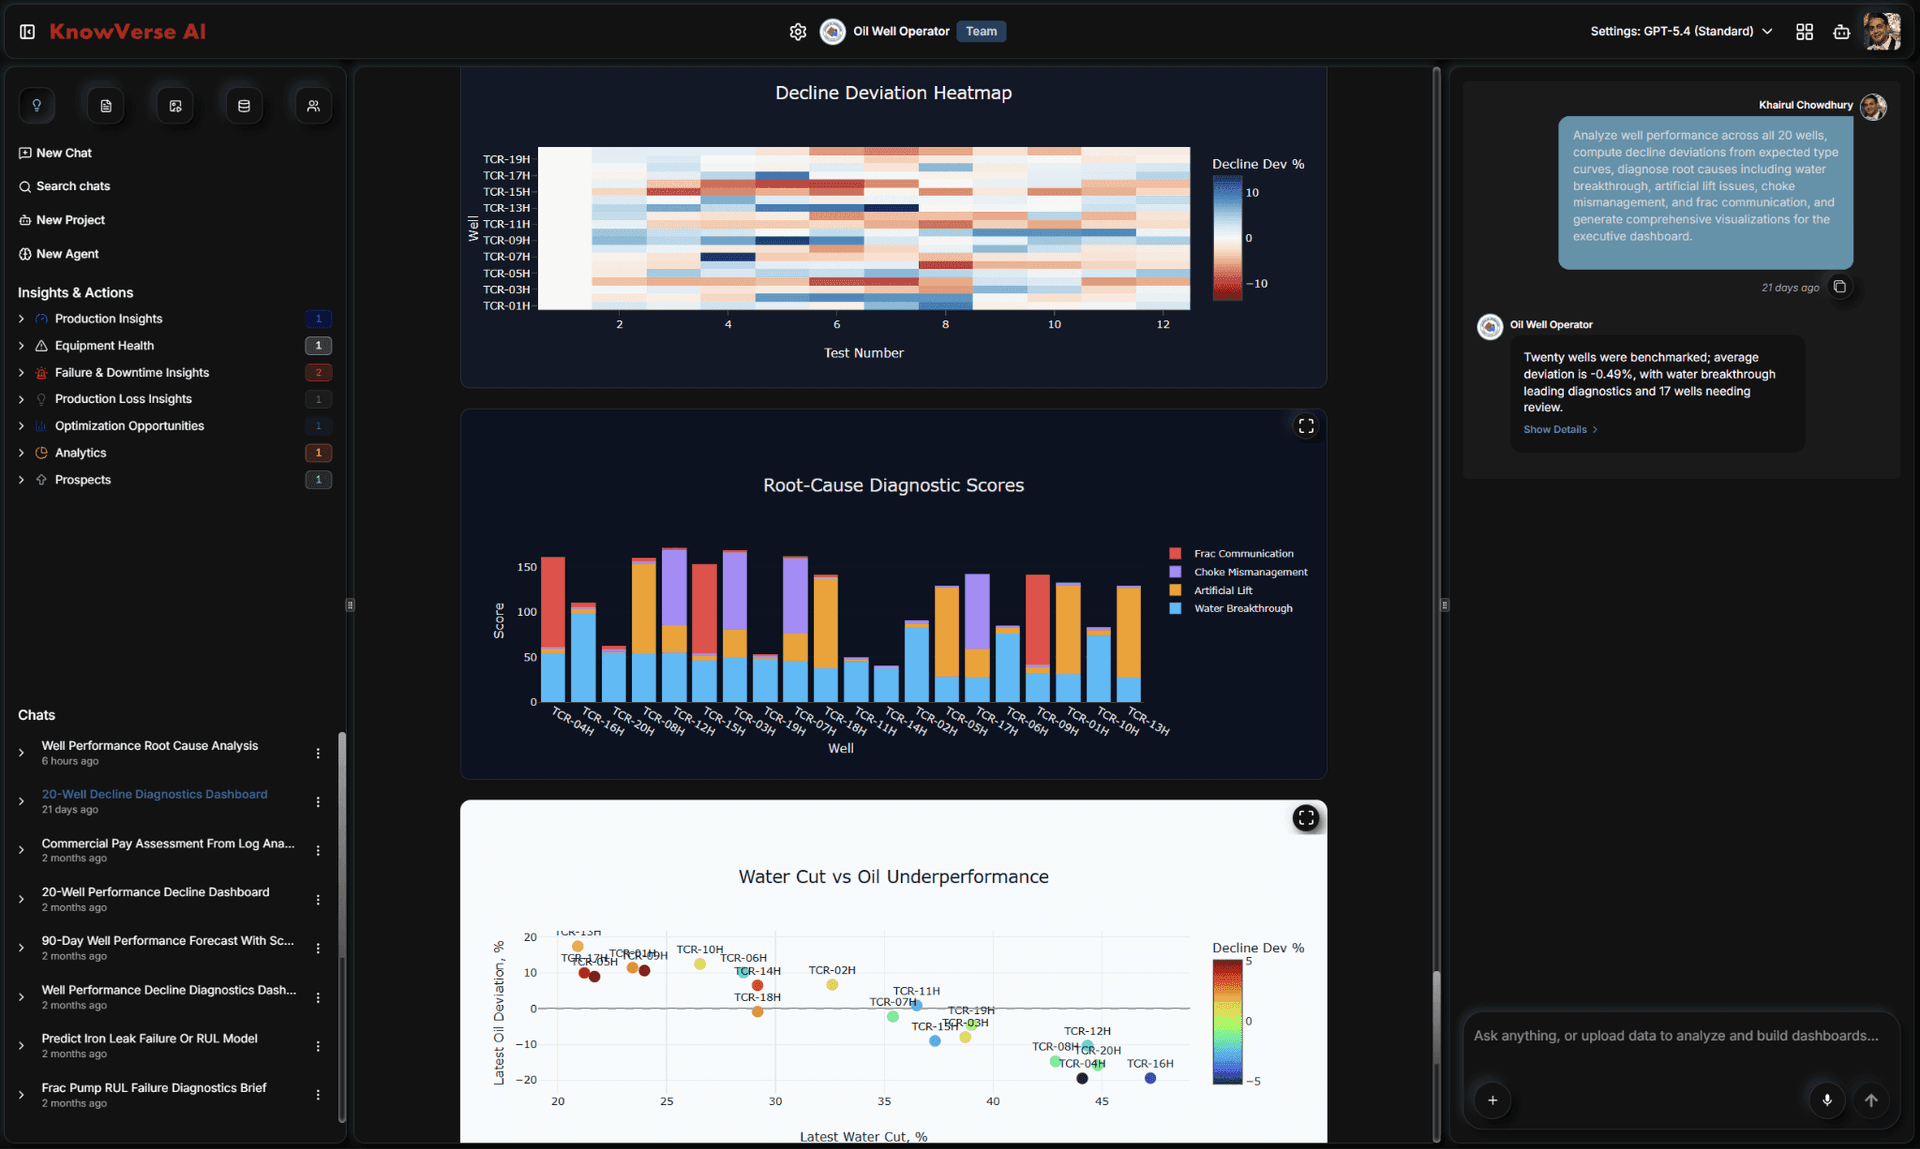Click the plus attach button in chat
This screenshot has width=1920, height=1149.
point(1492,1100)
